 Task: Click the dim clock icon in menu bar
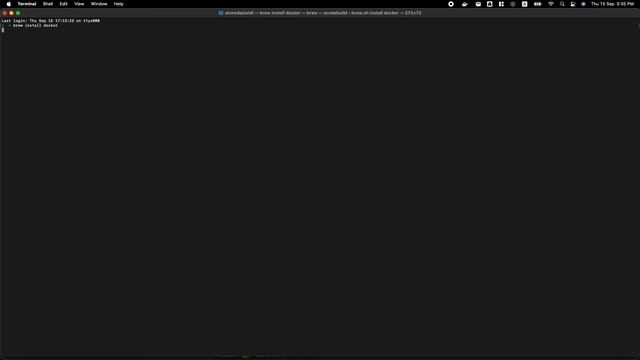point(513,4)
